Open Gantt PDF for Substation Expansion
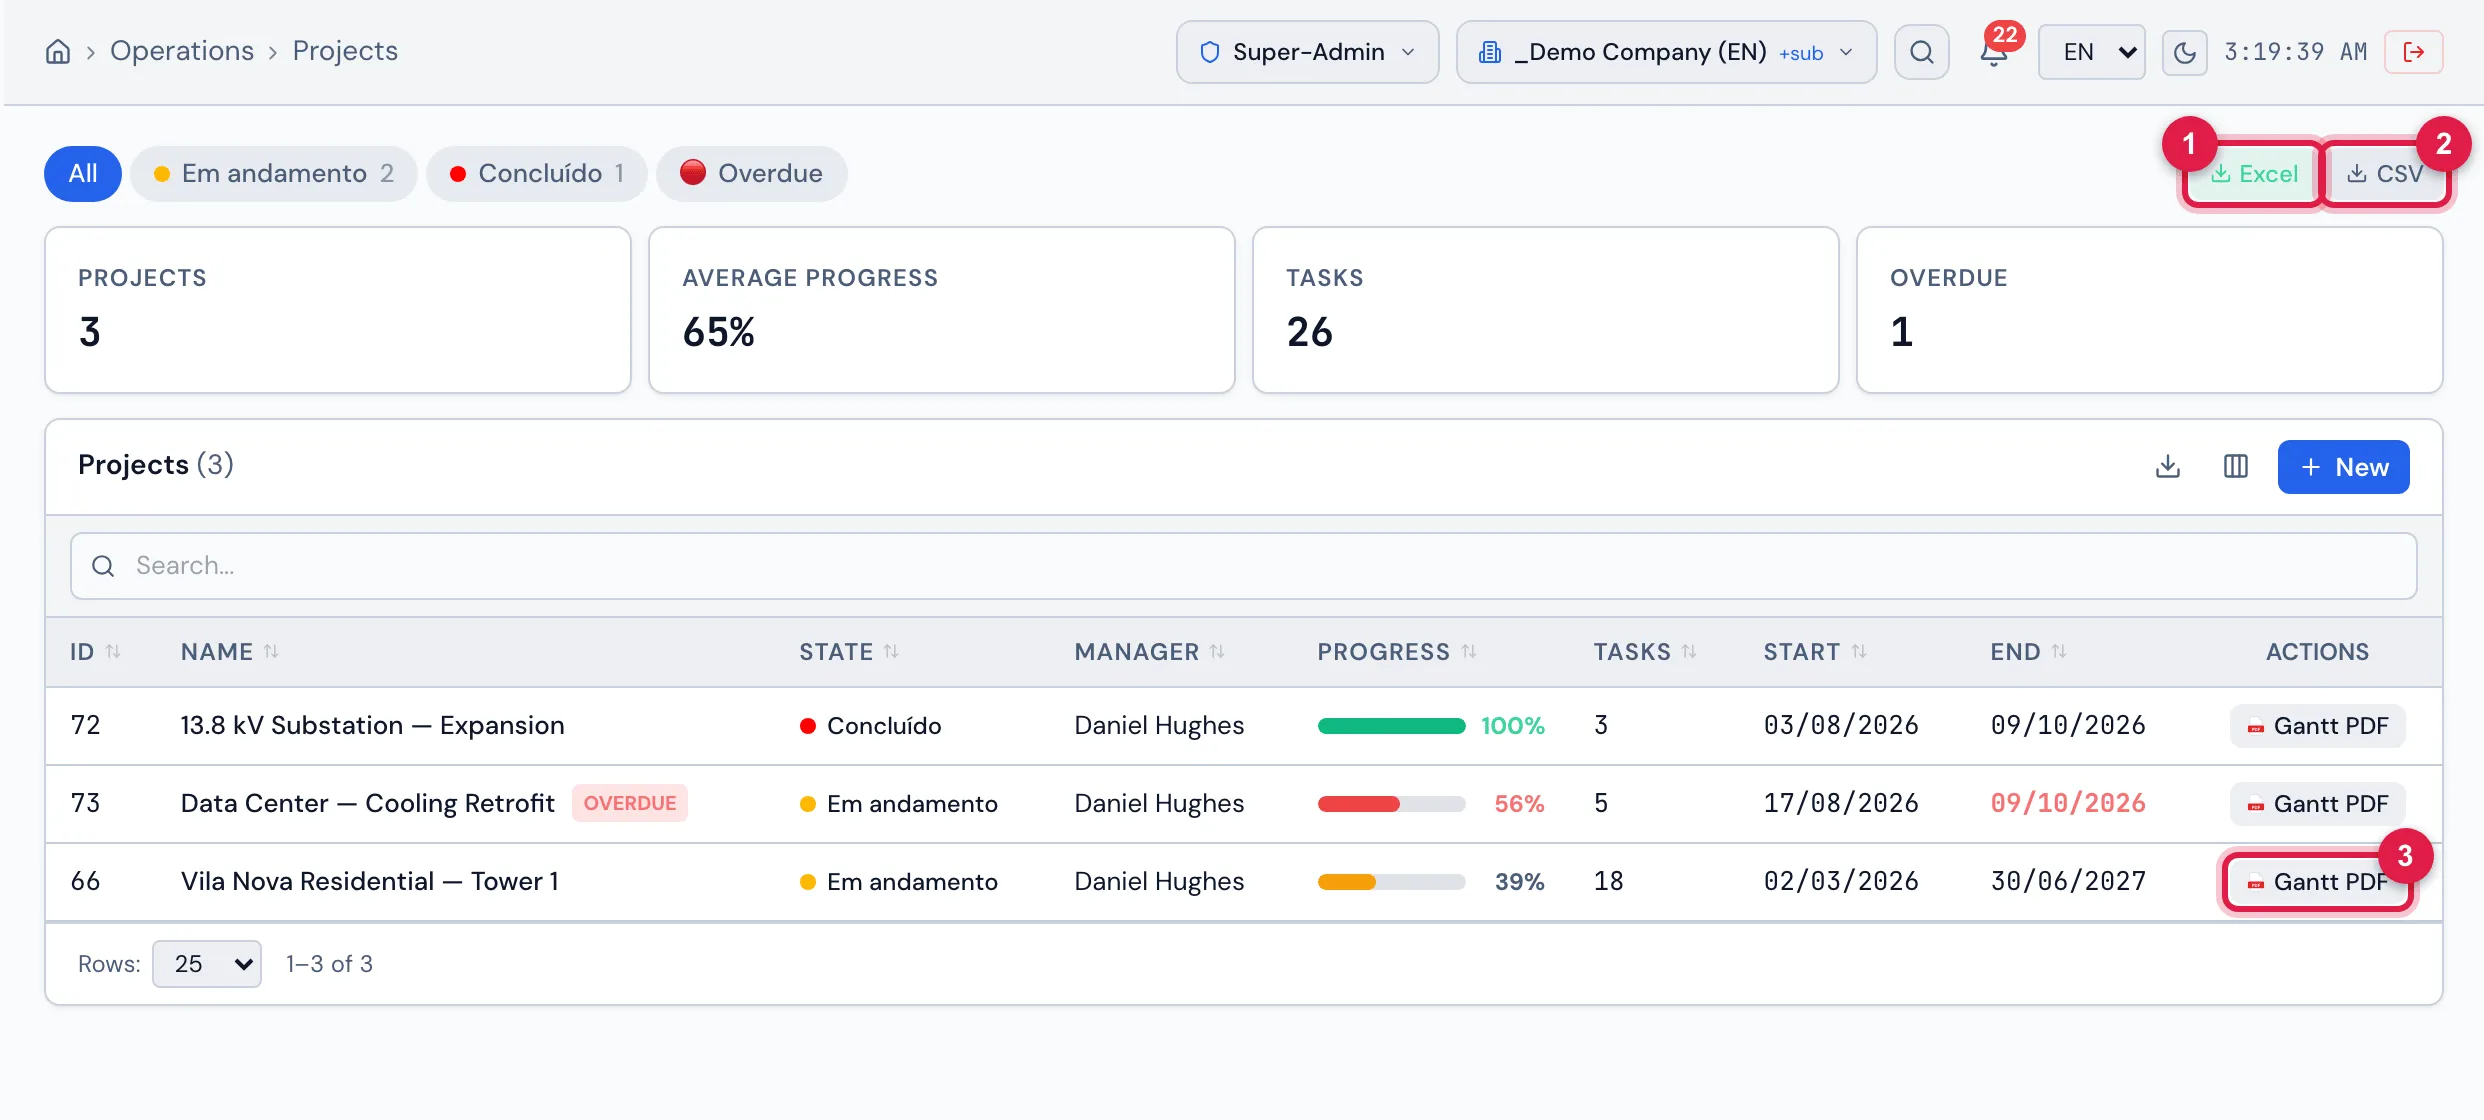The width and height of the screenshot is (2484, 1120). pos(2317,726)
